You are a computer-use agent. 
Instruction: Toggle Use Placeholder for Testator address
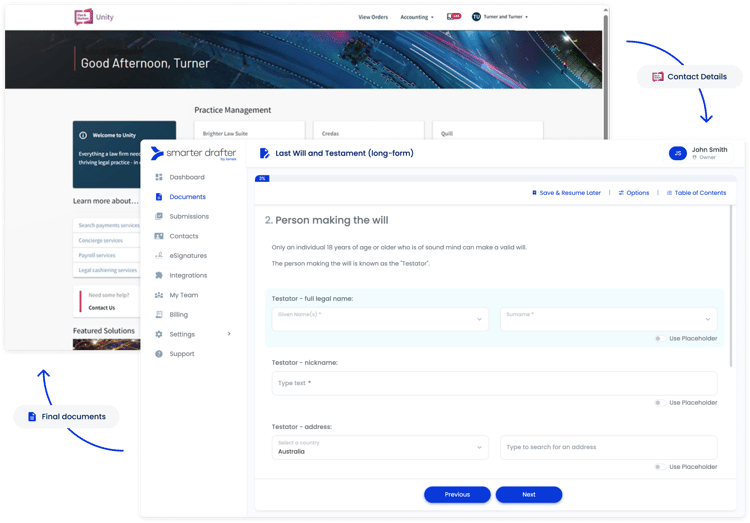(x=658, y=466)
